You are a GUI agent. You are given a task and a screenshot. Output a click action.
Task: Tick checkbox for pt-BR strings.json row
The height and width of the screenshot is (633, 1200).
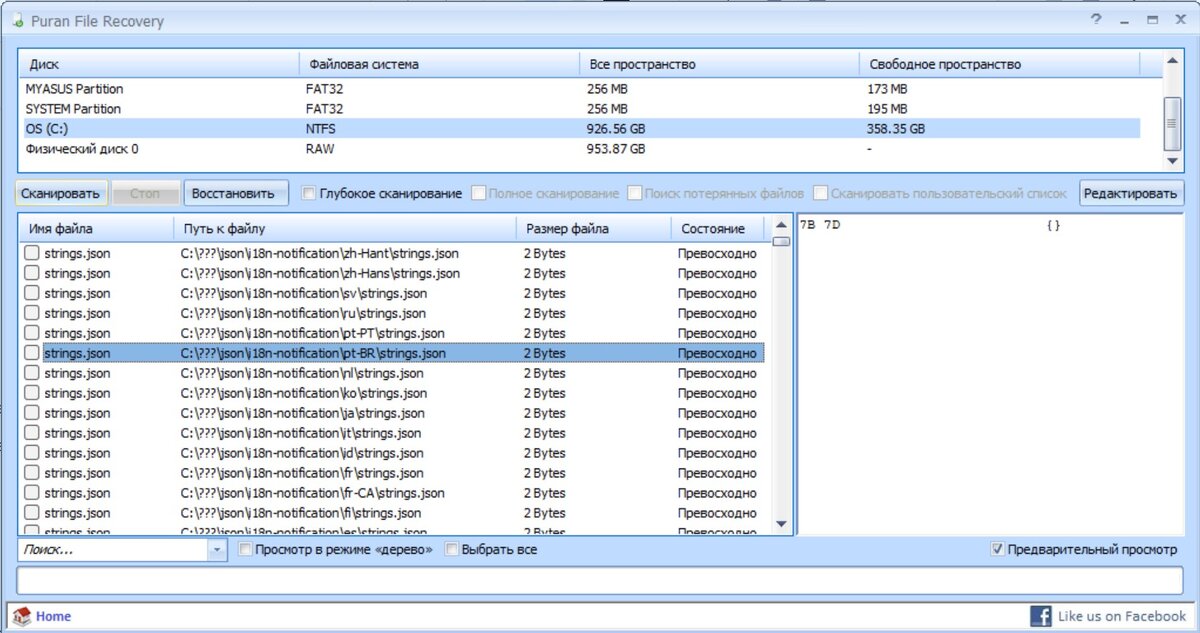click(x=32, y=353)
